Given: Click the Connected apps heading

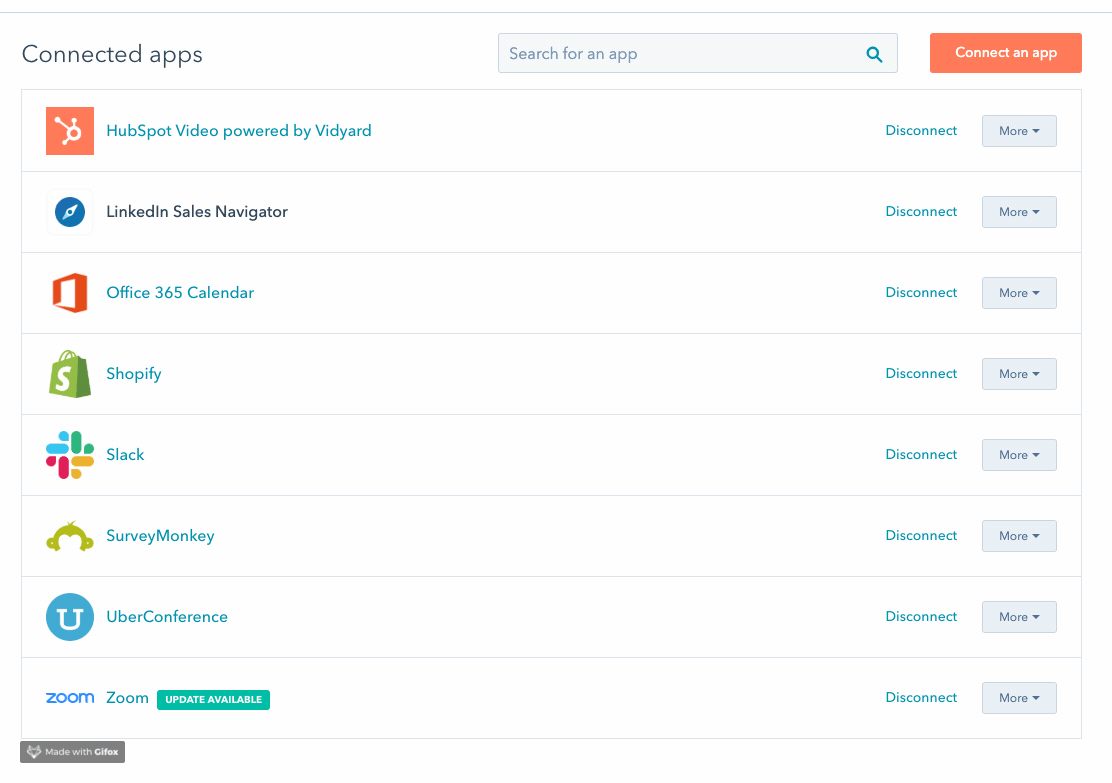Looking at the screenshot, I should [112, 55].
